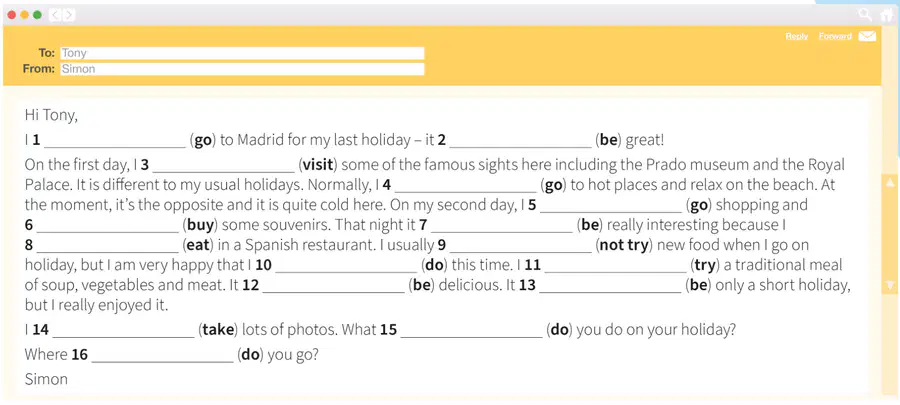Click scrollbar up arrow

(x=890, y=183)
